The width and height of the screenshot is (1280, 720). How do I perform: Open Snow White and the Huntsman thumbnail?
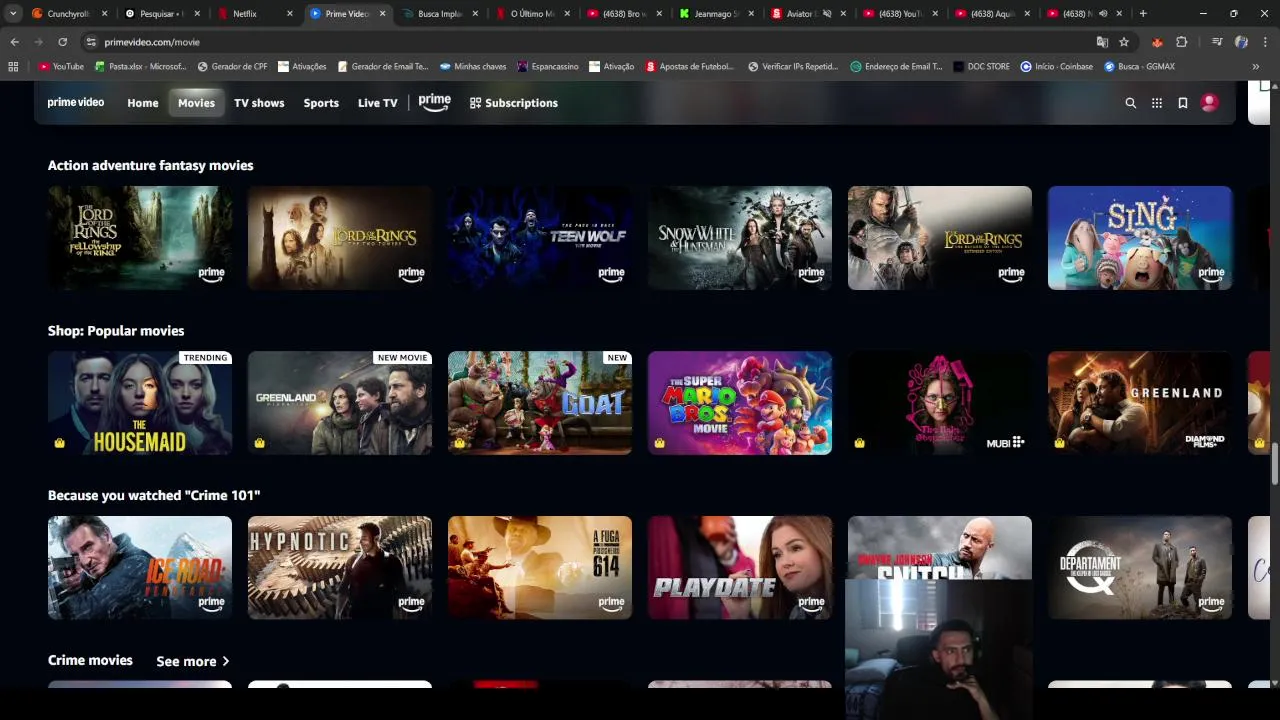(740, 238)
